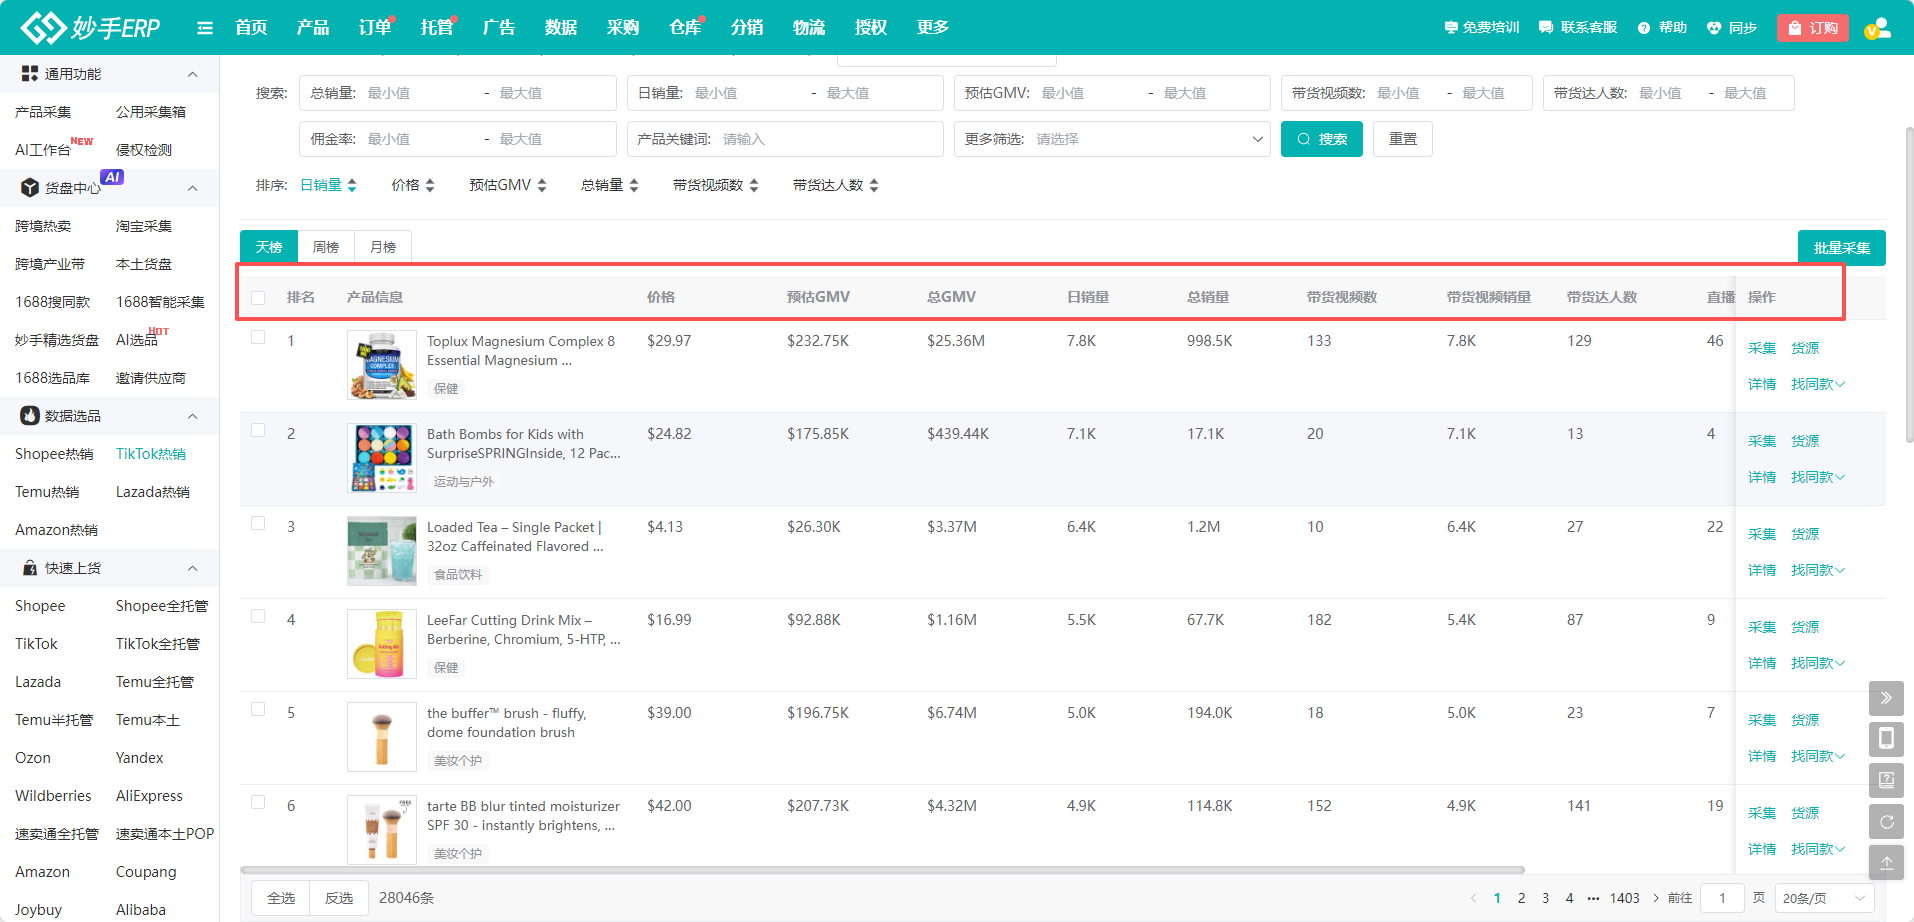Viewport: 1914px width, 922px height.
Task: Open the 20条/页 page size dropdown
Action: (x=1824, y=898)
